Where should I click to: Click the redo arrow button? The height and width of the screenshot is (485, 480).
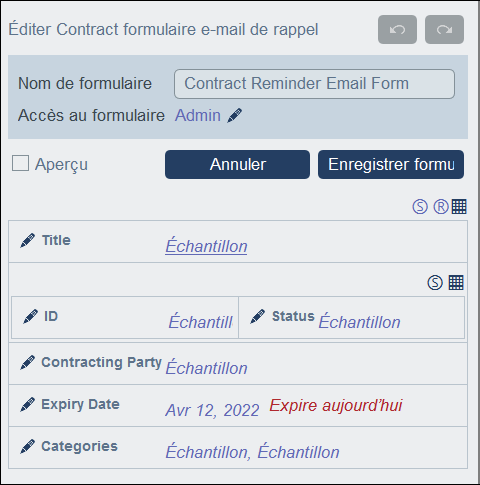tap(444, 29)
